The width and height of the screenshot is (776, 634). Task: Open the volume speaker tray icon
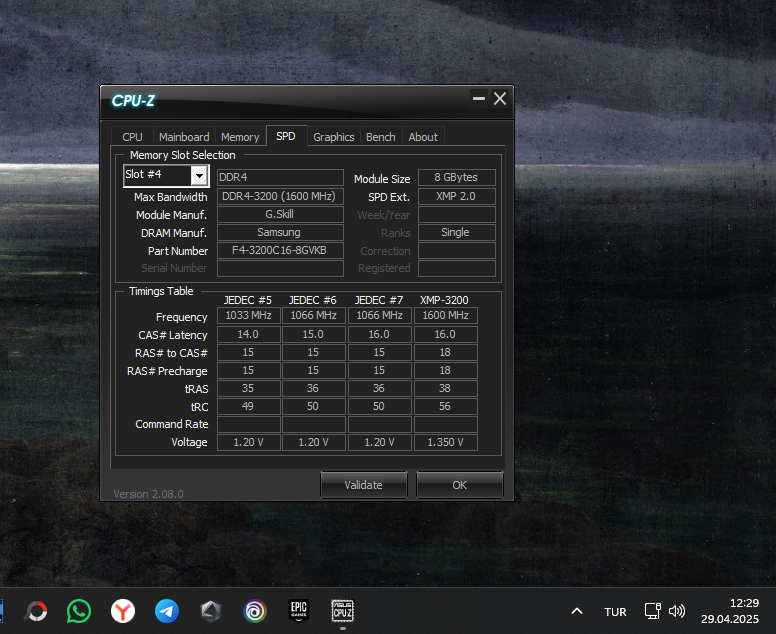677,611
